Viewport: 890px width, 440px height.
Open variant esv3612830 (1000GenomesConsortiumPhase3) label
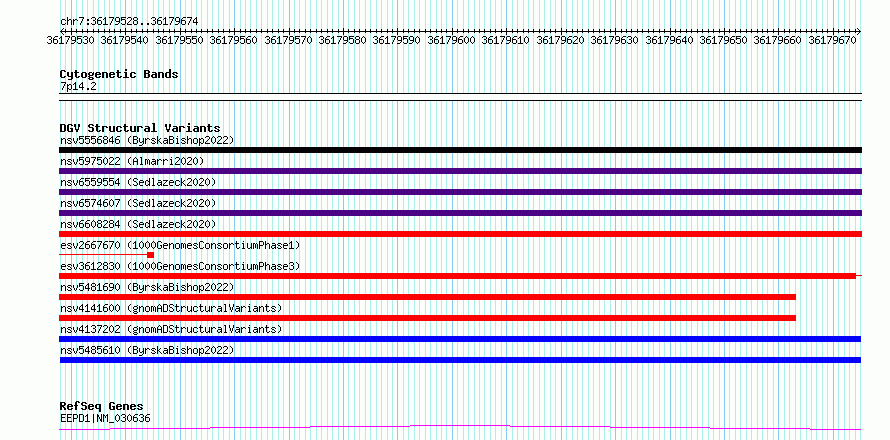tap(180, 266)
